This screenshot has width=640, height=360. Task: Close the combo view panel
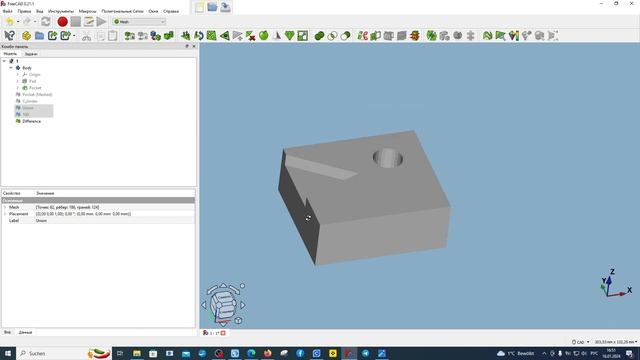coord(194,47)
